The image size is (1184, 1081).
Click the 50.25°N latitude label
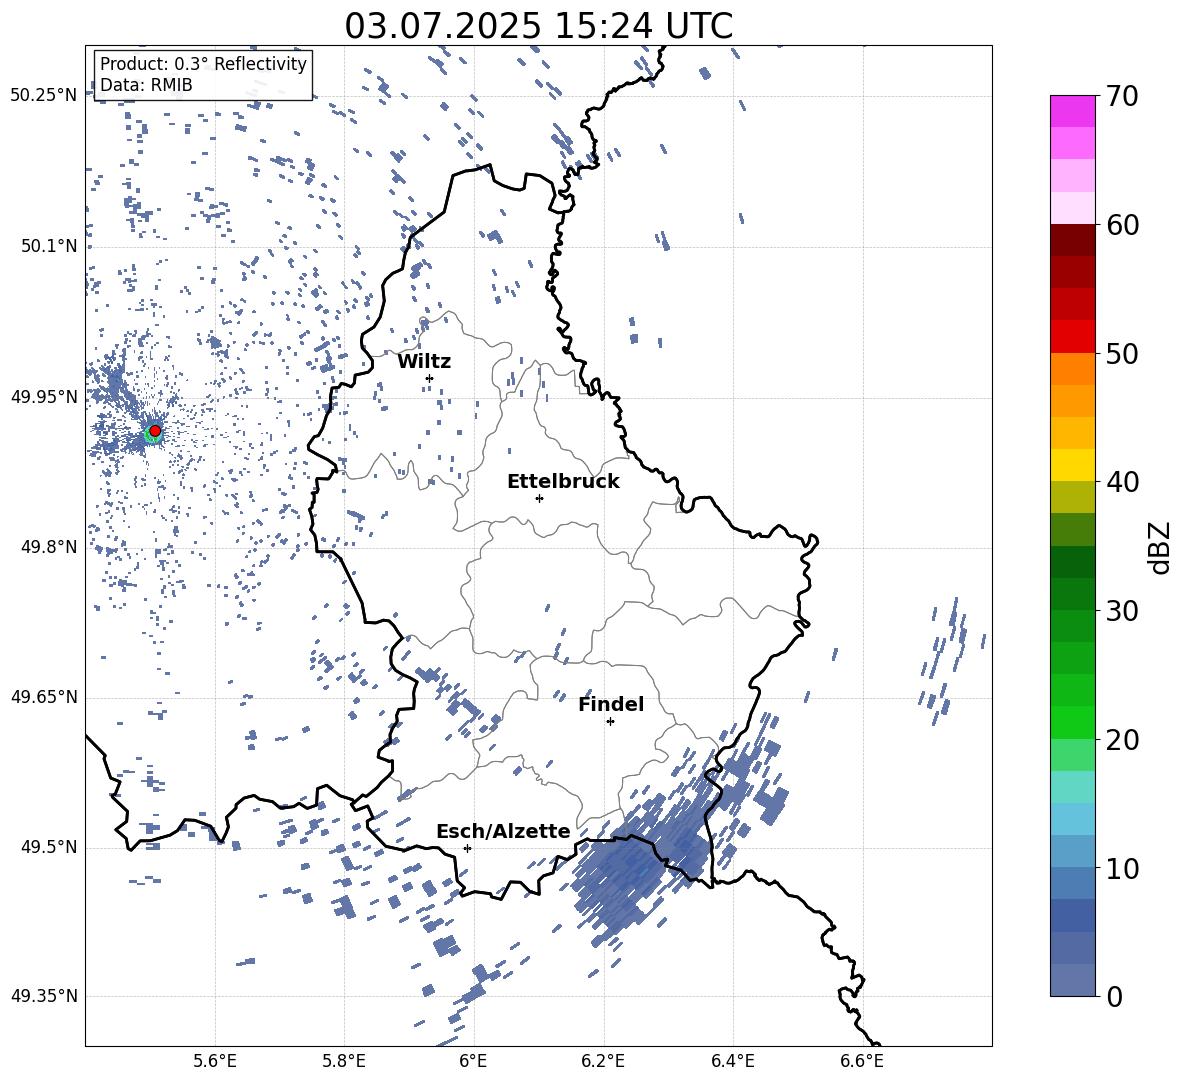point(44,96)
